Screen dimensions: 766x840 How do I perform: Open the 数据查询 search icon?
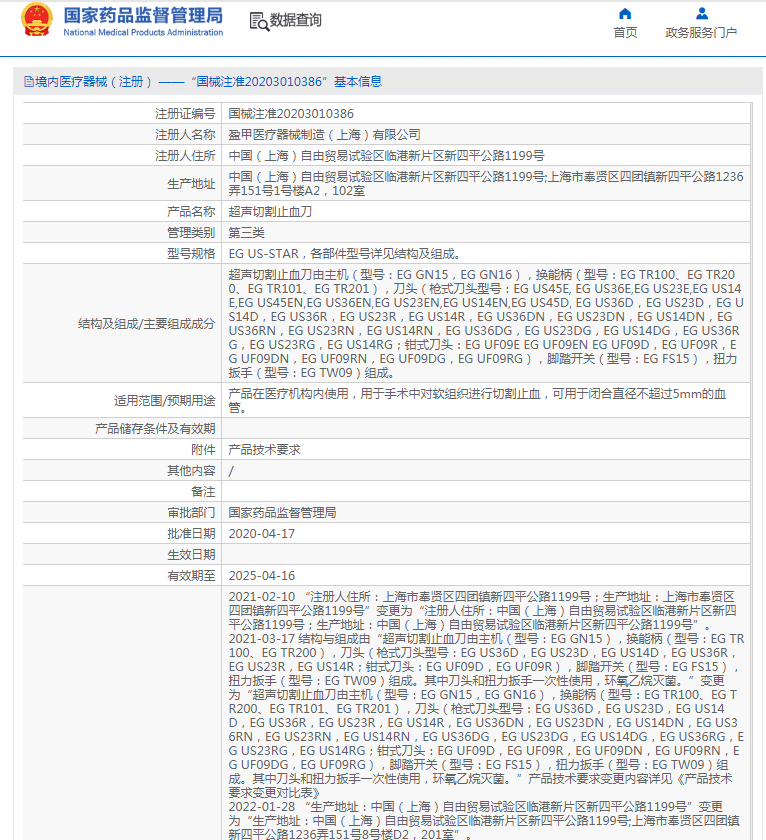(259, 21)
